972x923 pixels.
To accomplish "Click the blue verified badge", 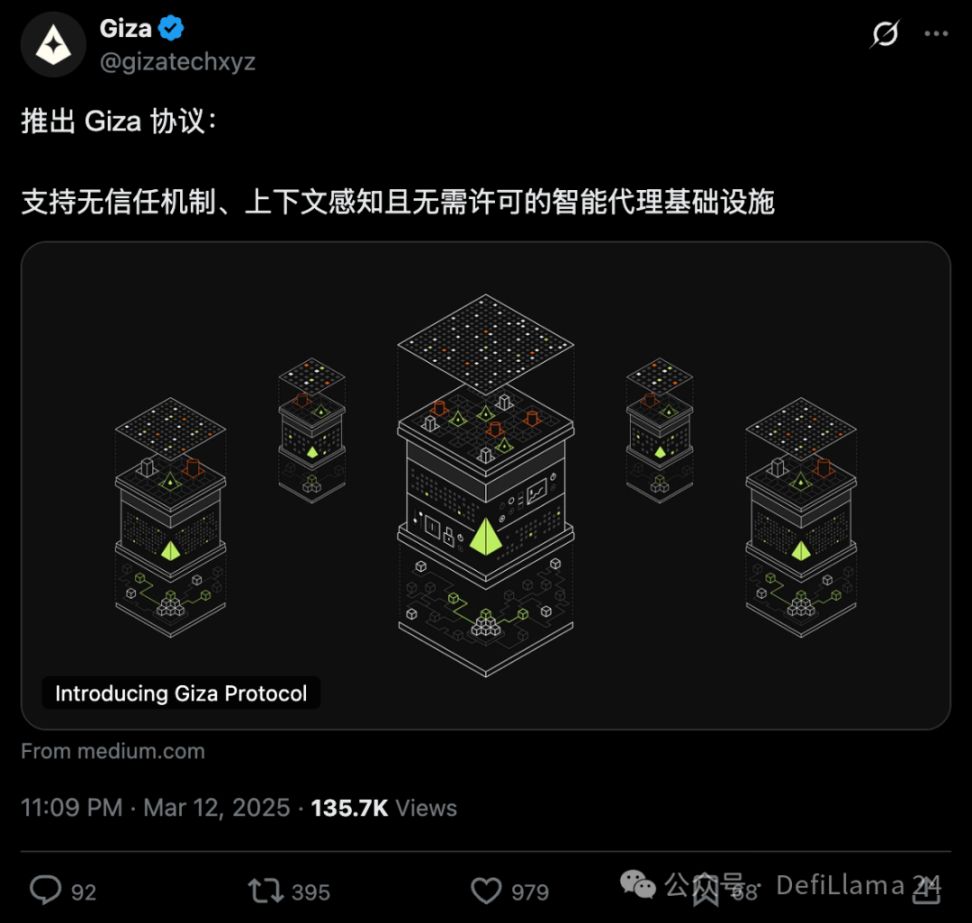I will (171, 29).
